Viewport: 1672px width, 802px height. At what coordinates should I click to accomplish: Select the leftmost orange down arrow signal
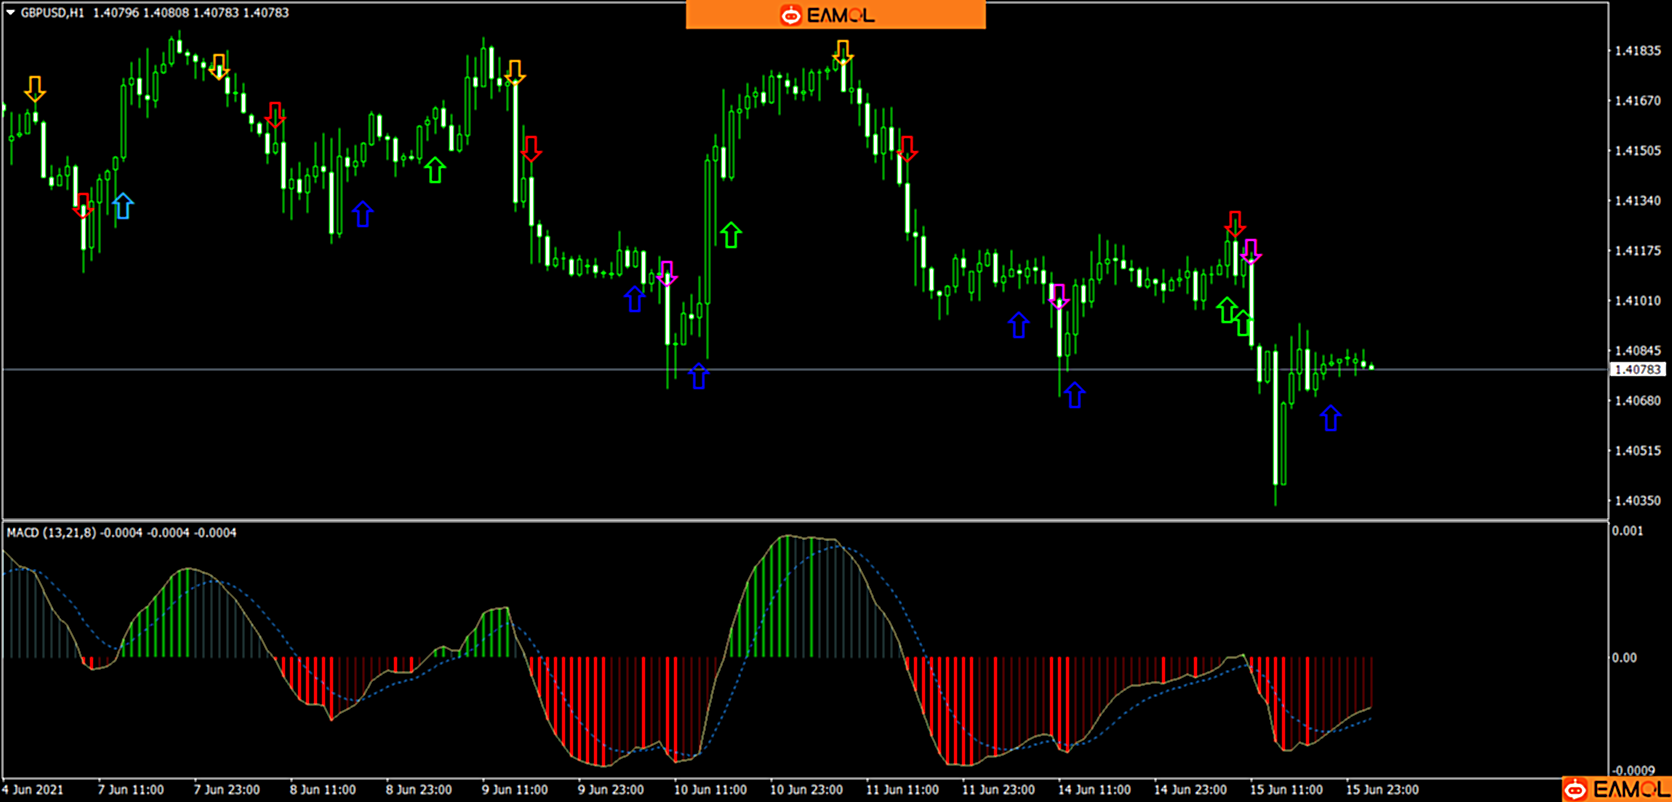tap(35, 89)
